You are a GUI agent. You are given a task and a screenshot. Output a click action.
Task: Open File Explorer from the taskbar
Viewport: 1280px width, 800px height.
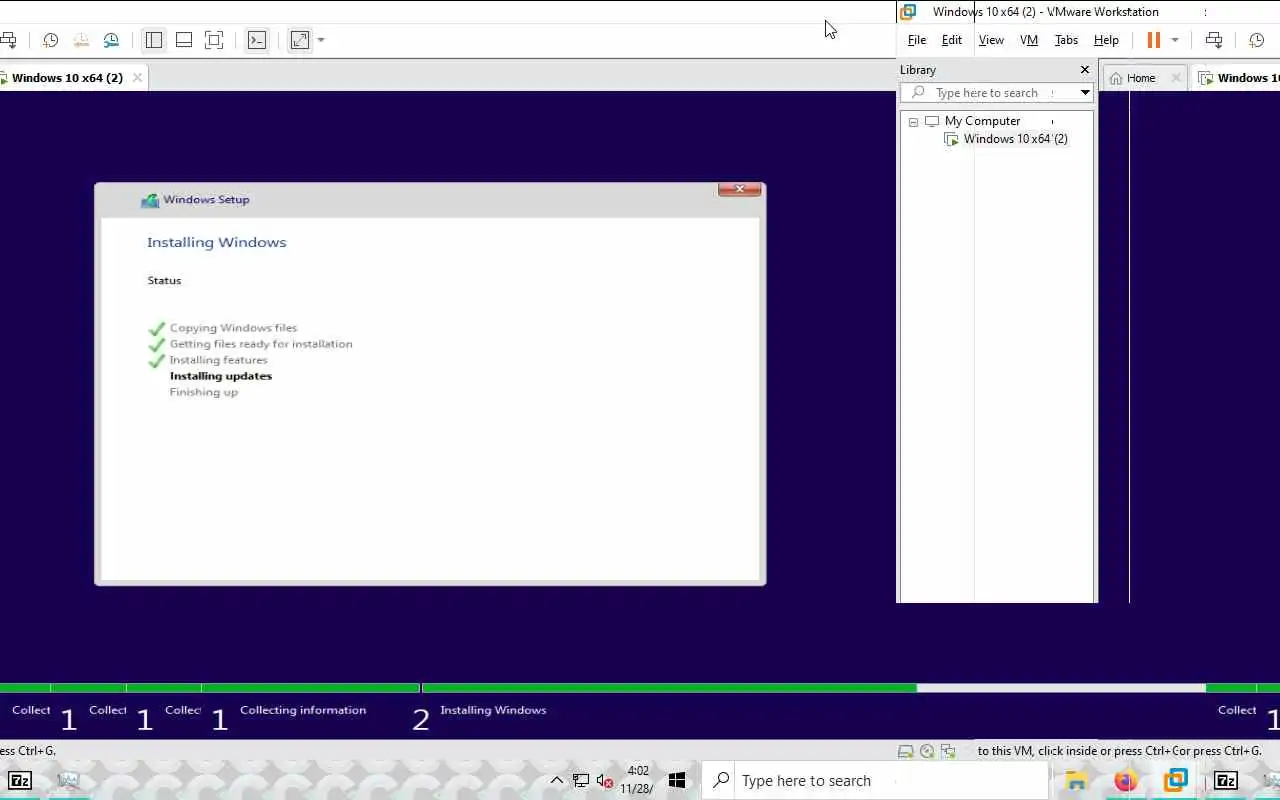click(1076, 781)
